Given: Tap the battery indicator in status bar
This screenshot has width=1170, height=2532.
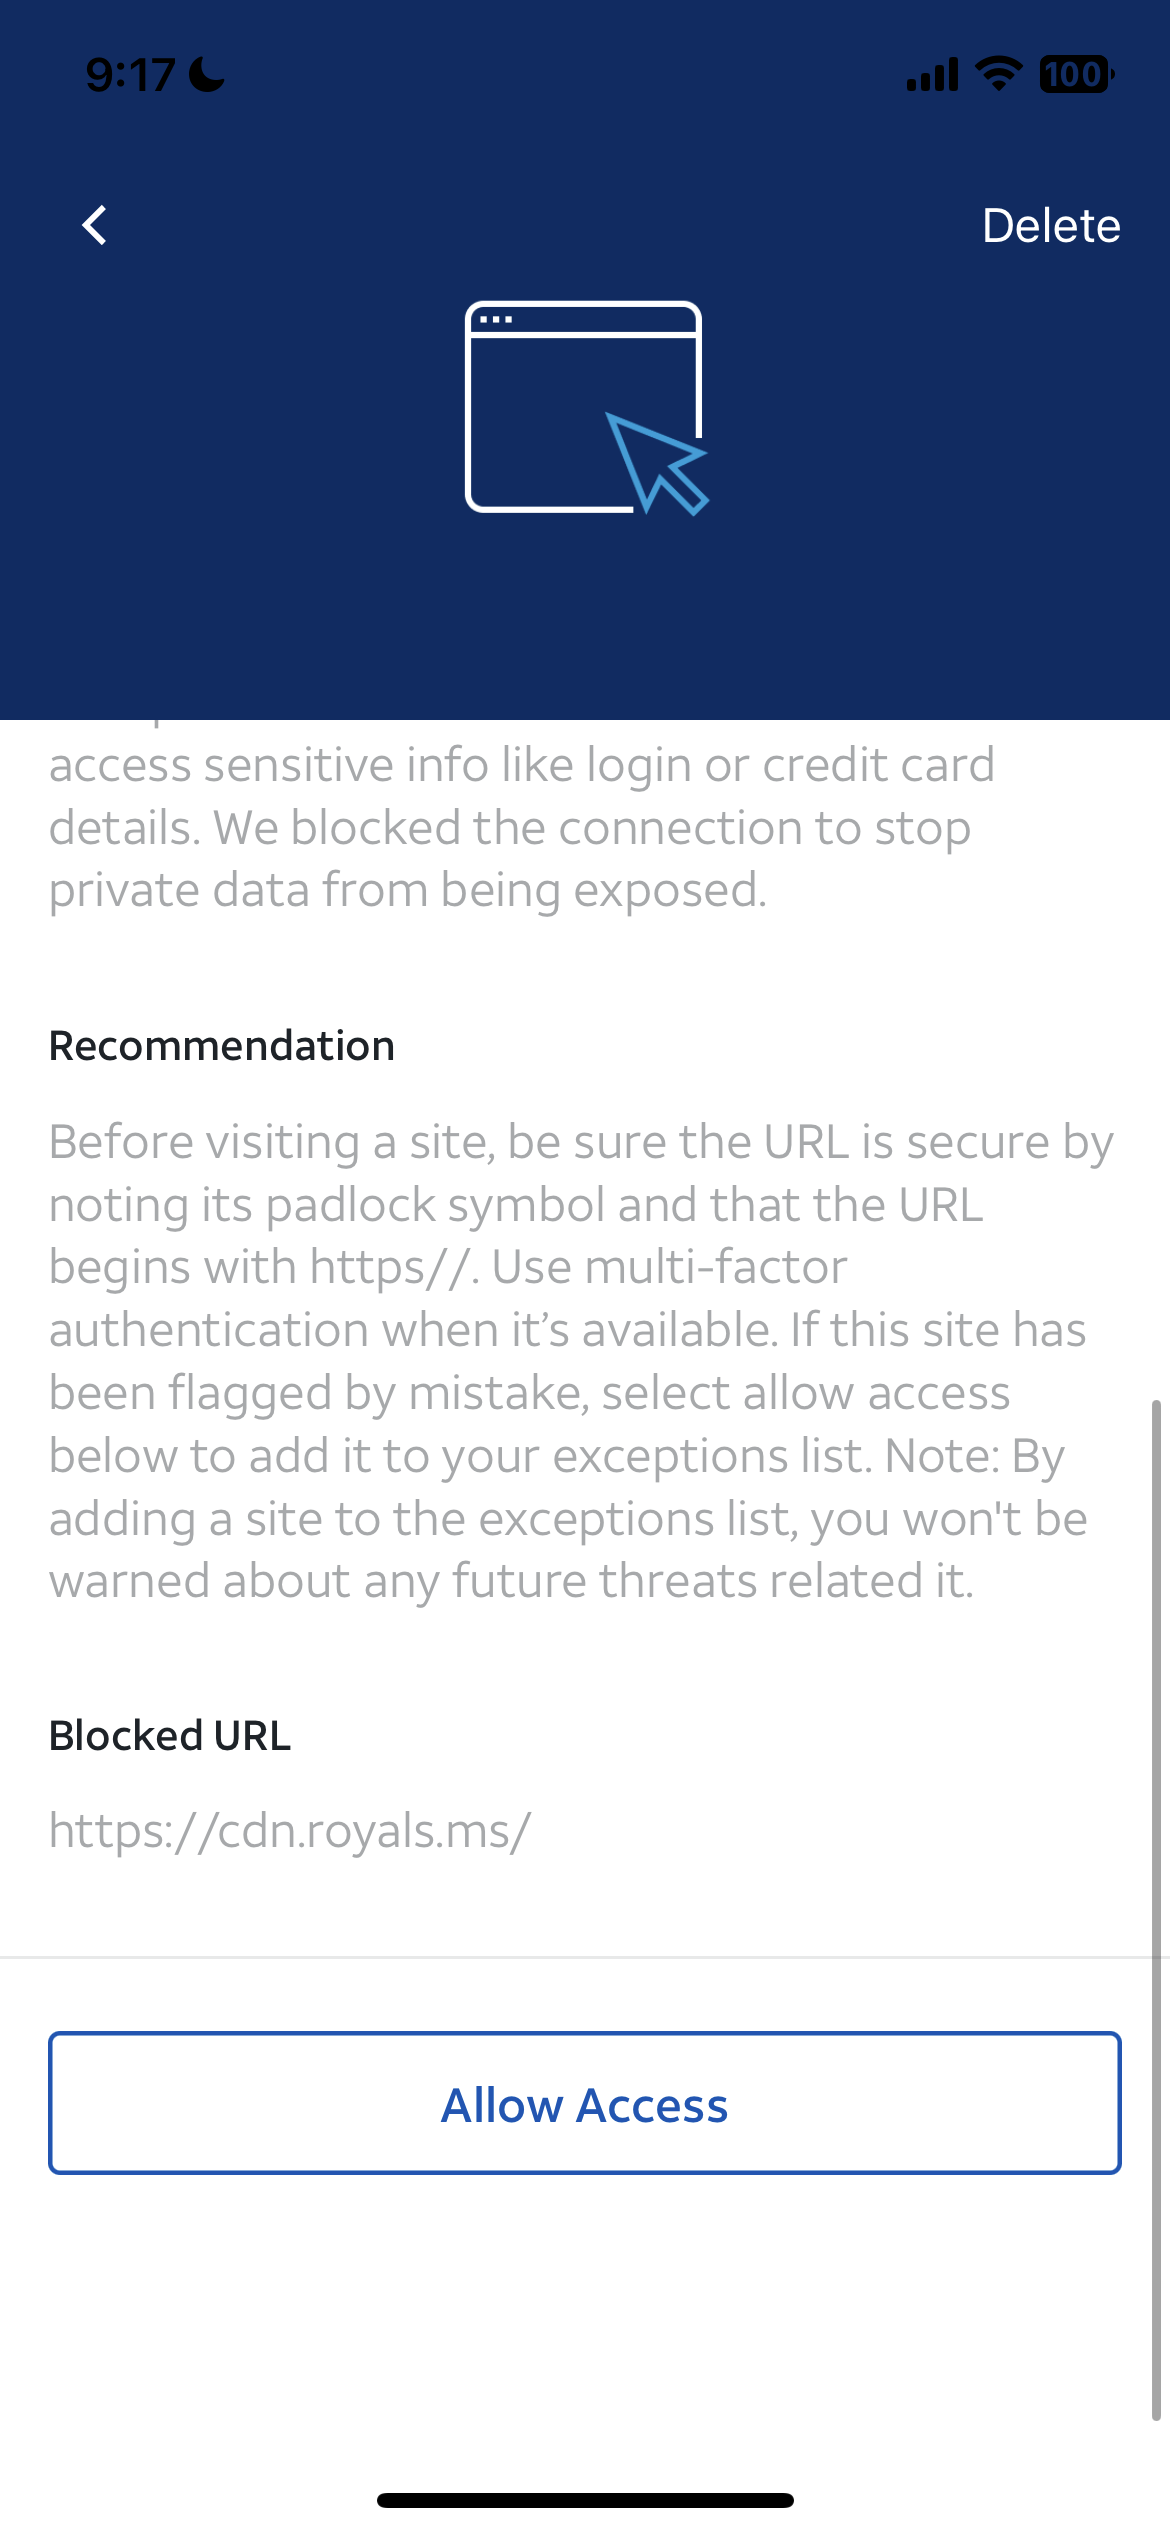Looking at the screenshot, I should point(1076,74).
